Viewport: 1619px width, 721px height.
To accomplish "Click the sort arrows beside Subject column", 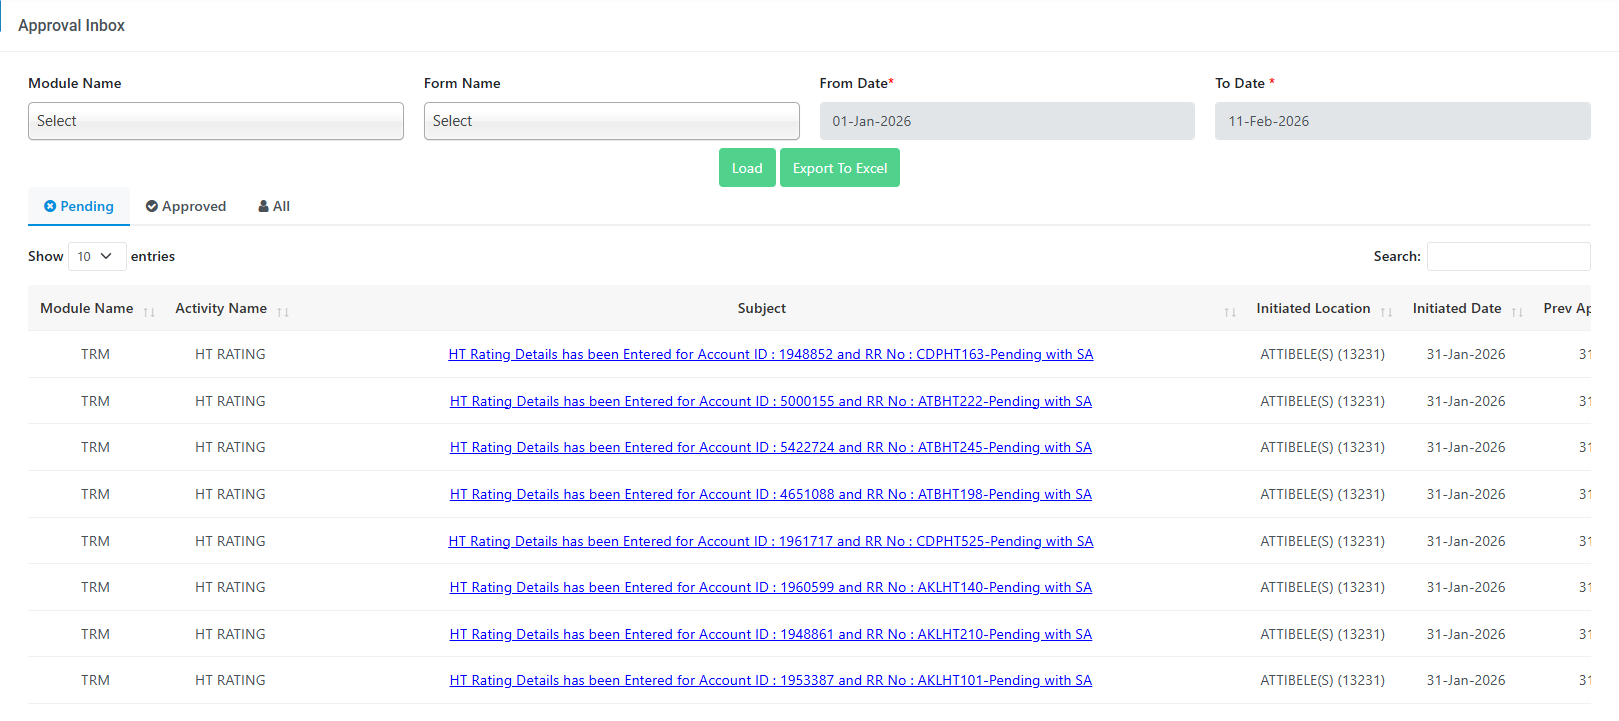I will click(1230, 312).
